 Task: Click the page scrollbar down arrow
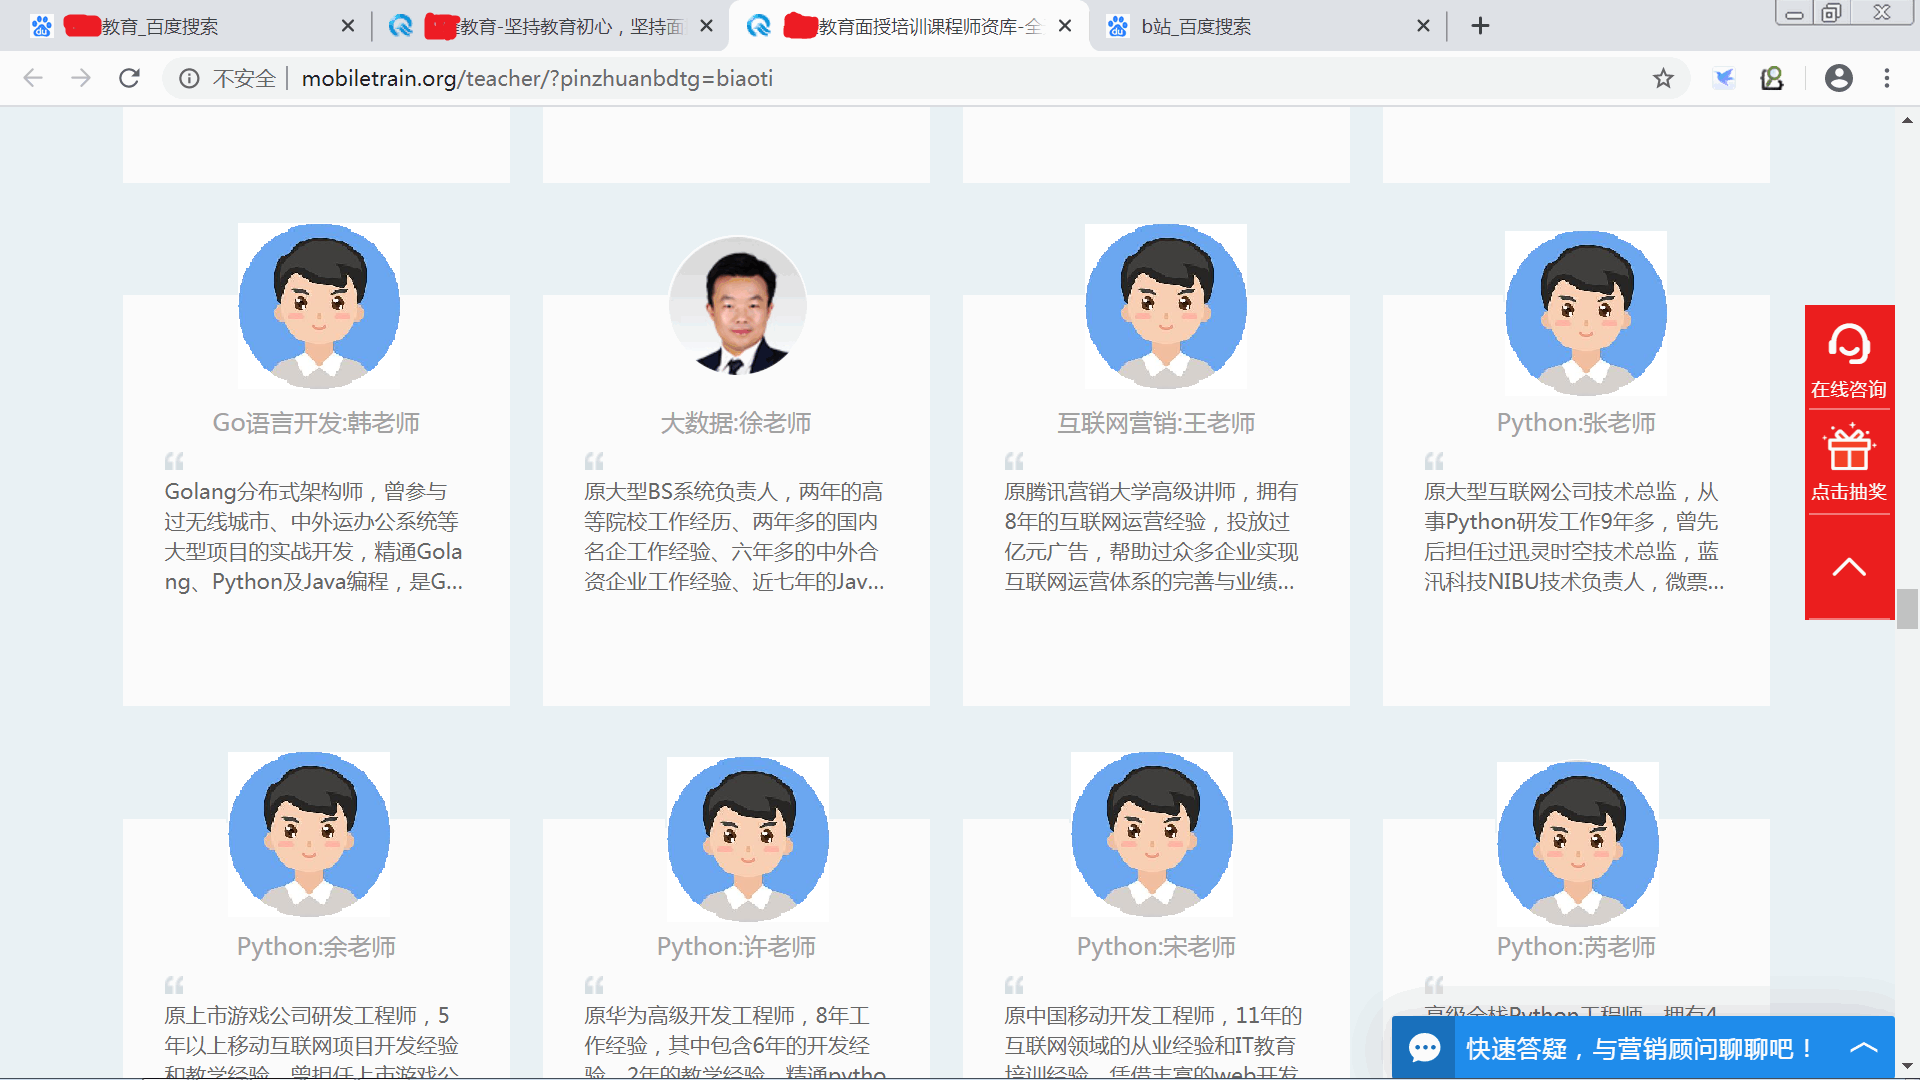(1907, 1066)
